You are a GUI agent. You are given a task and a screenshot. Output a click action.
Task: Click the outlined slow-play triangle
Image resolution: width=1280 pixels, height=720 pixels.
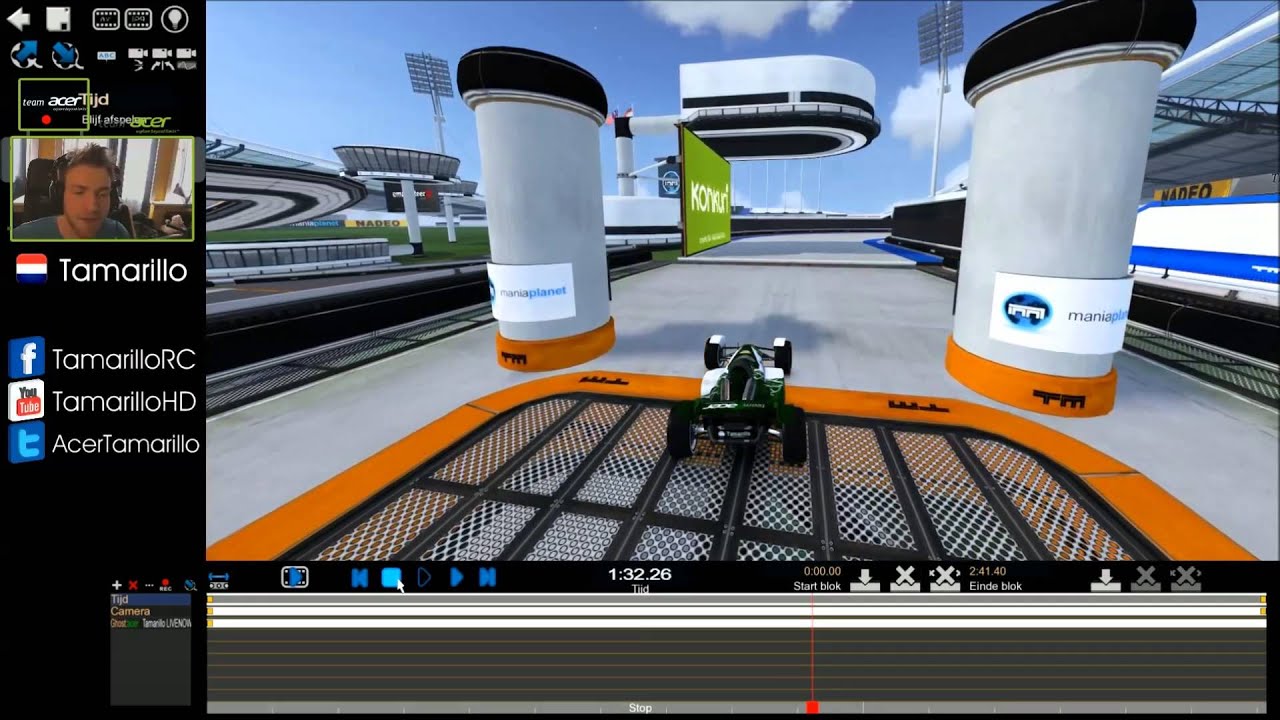coord(424,577)
